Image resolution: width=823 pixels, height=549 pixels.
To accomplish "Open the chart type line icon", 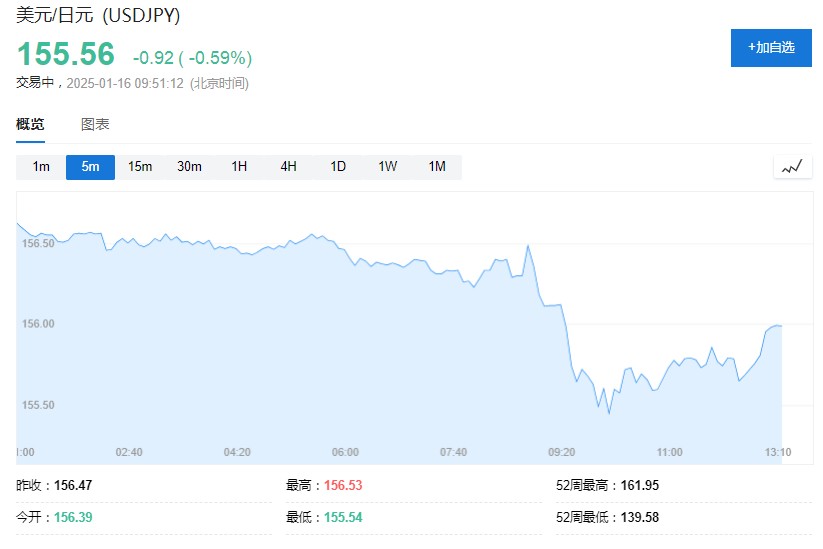I will (792, 167).
